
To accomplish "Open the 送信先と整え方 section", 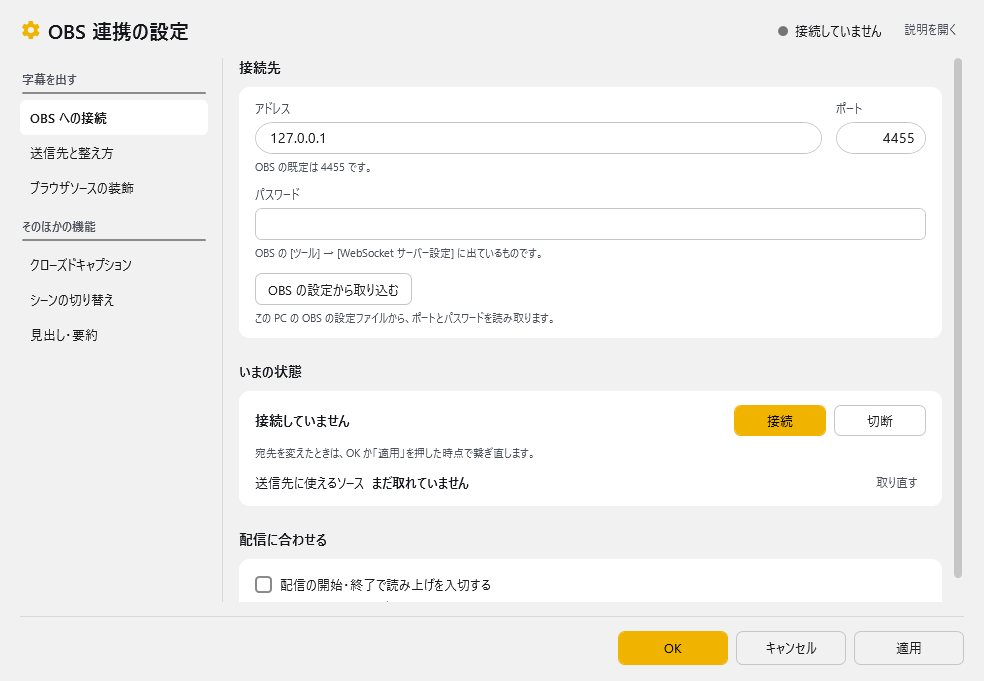I will coord(114,153).
